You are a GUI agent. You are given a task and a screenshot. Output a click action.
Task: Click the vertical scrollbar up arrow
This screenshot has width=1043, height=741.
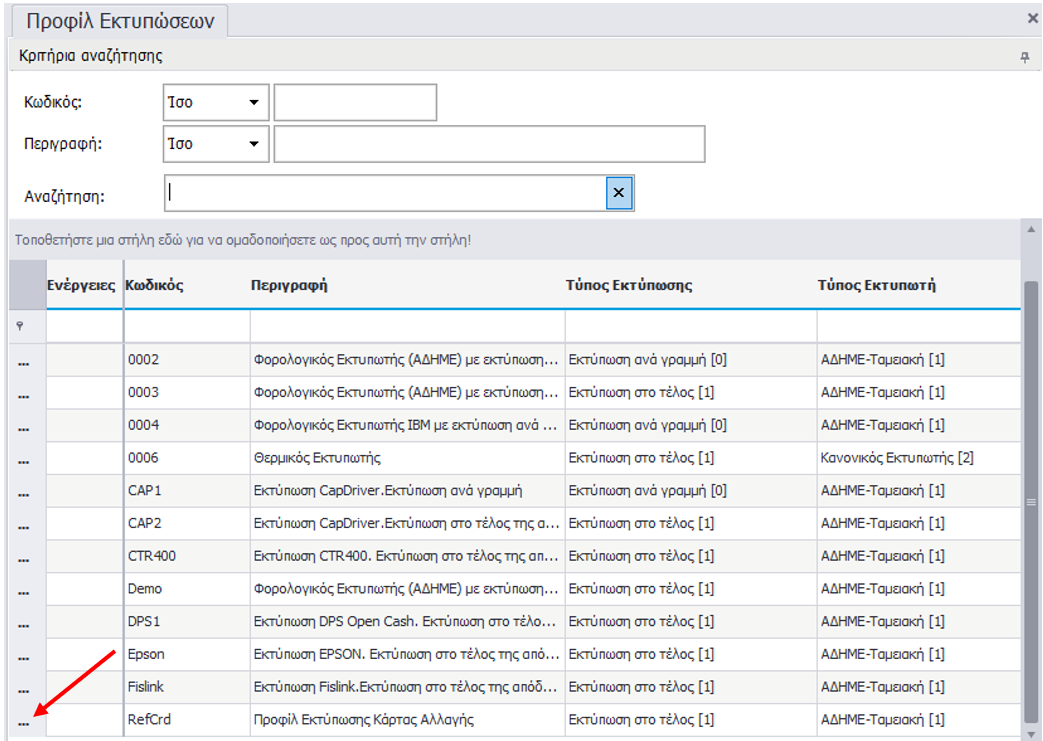click(1032, 229)
